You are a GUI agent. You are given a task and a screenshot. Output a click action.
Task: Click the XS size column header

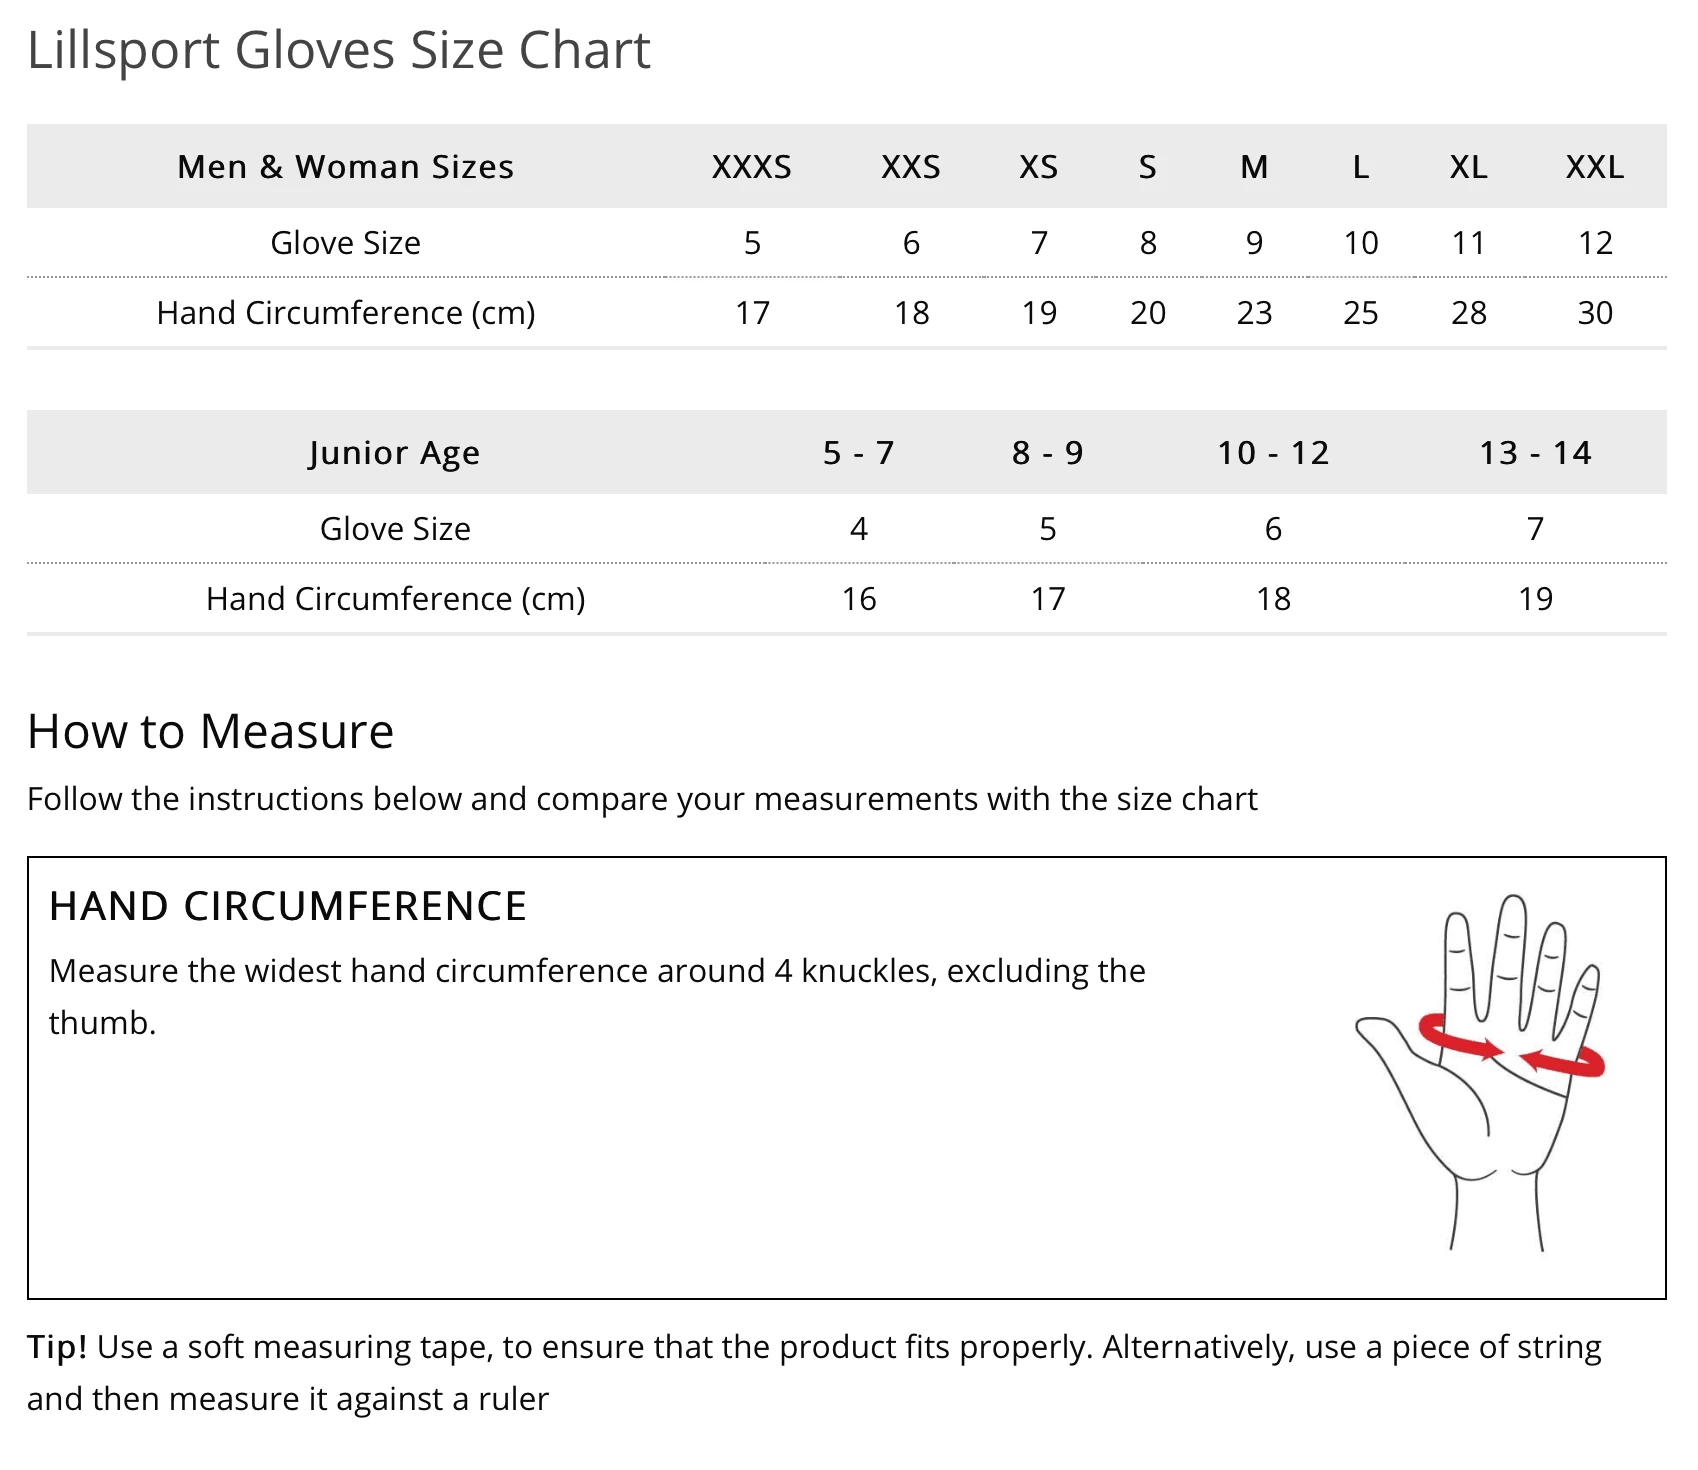pos(1038,167)
